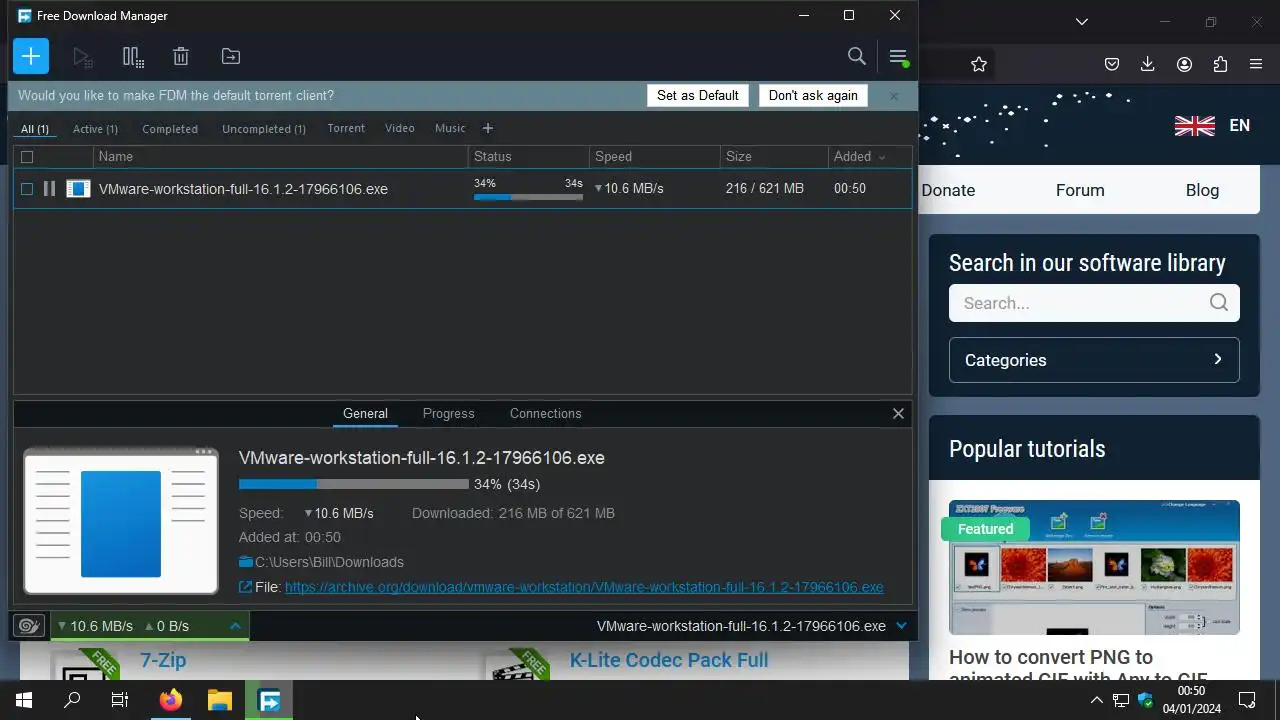The width and height of the screenshot is (1280, 720).
Task: Click the start all downloads toolbar icon
Action: (x=83, y=57)
